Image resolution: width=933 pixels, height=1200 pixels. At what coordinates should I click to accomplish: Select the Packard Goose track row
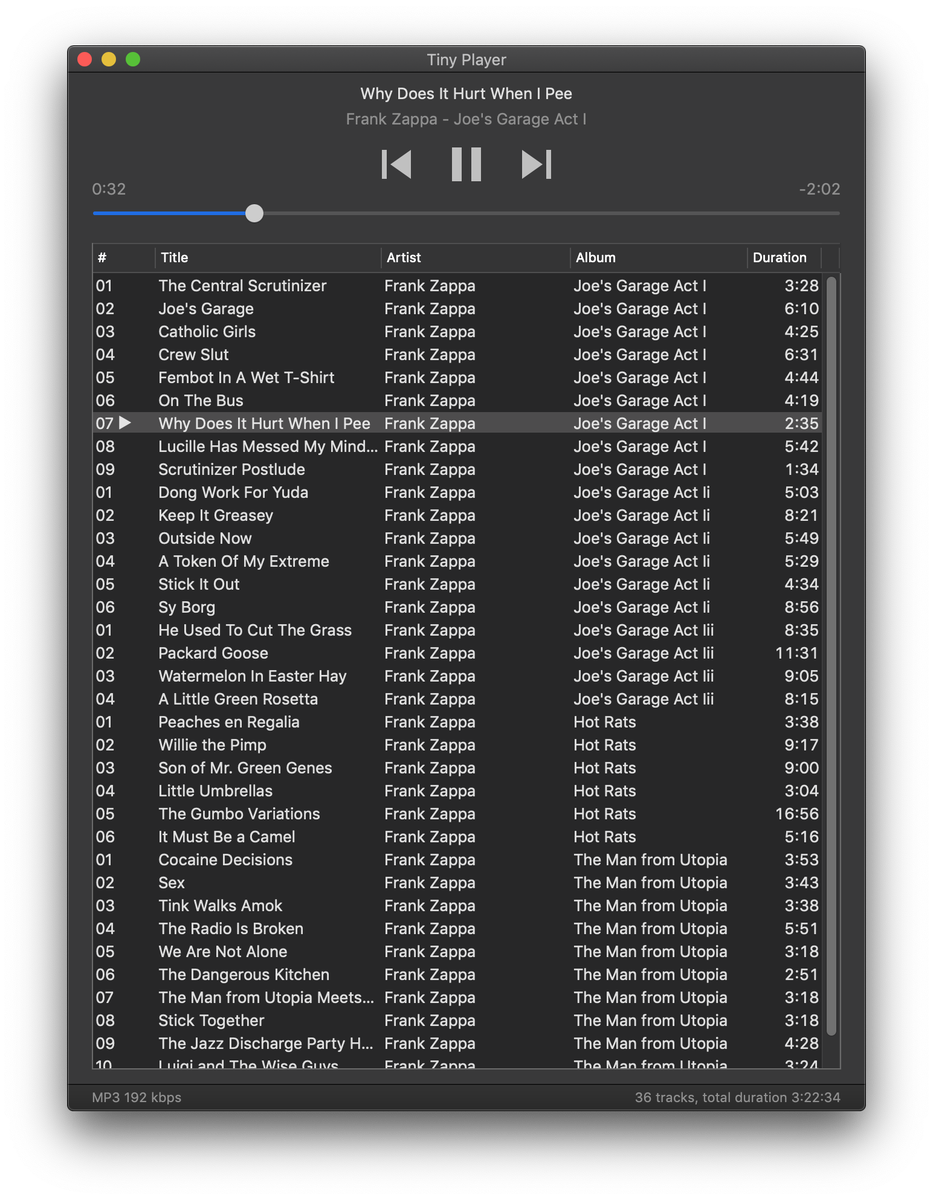click(457, 653)
